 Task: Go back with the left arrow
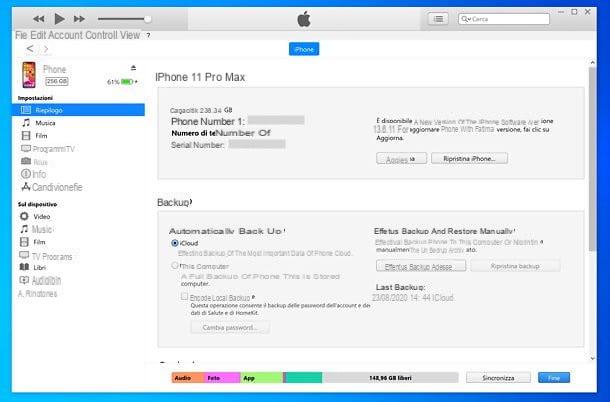[30, 49]
